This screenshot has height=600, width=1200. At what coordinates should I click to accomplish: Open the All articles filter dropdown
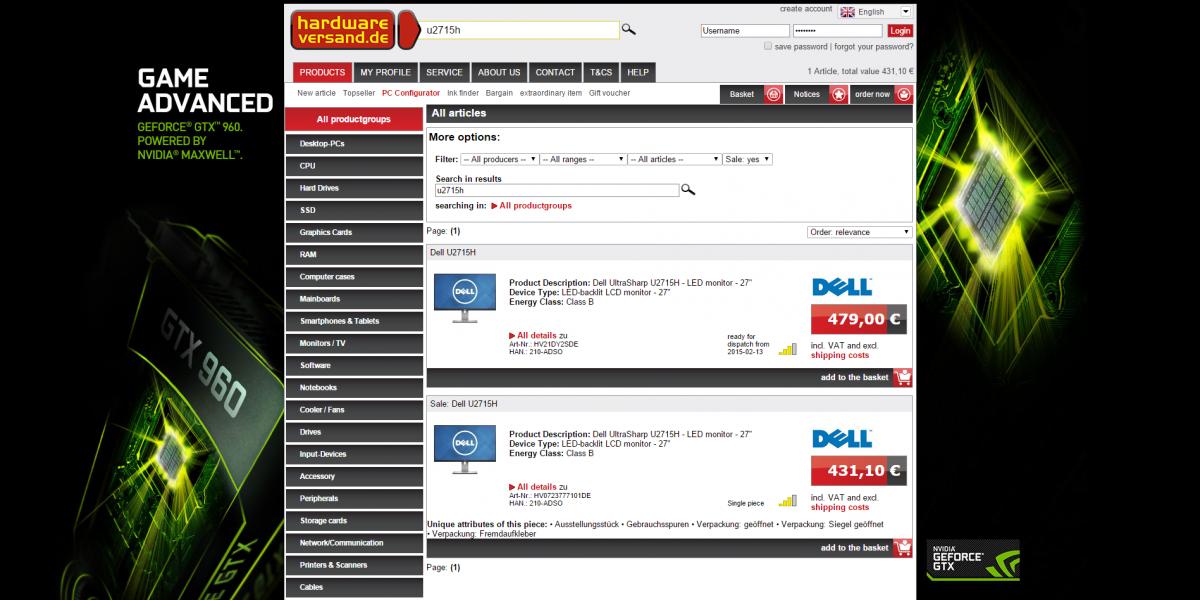click(675, 159)
